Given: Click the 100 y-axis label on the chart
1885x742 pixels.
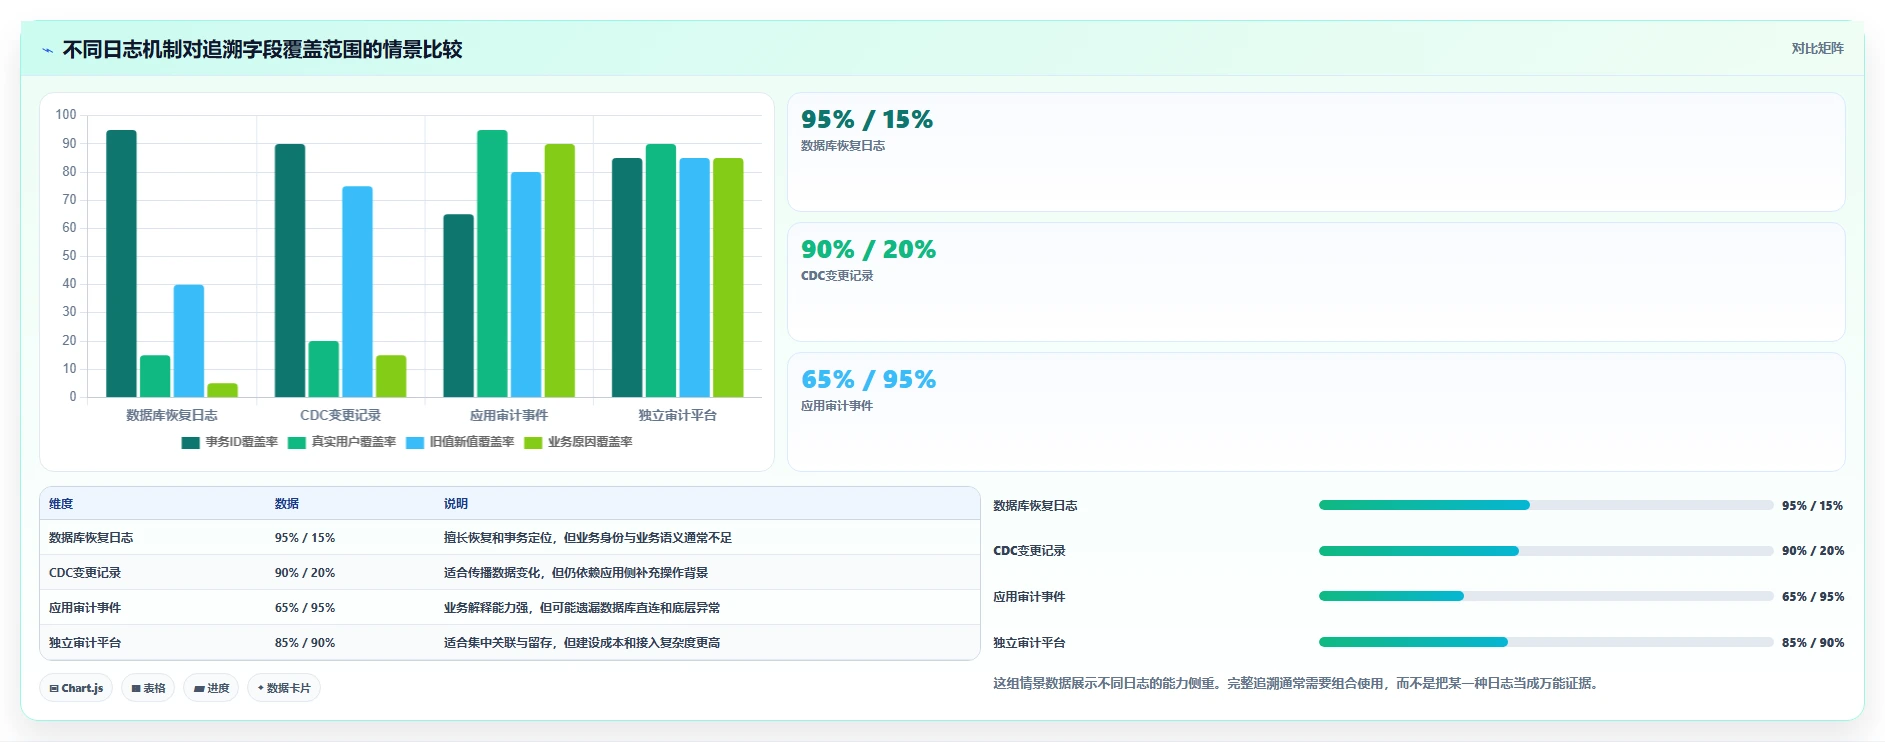Looking at the screenshot, I should click(x=66, y=115).
